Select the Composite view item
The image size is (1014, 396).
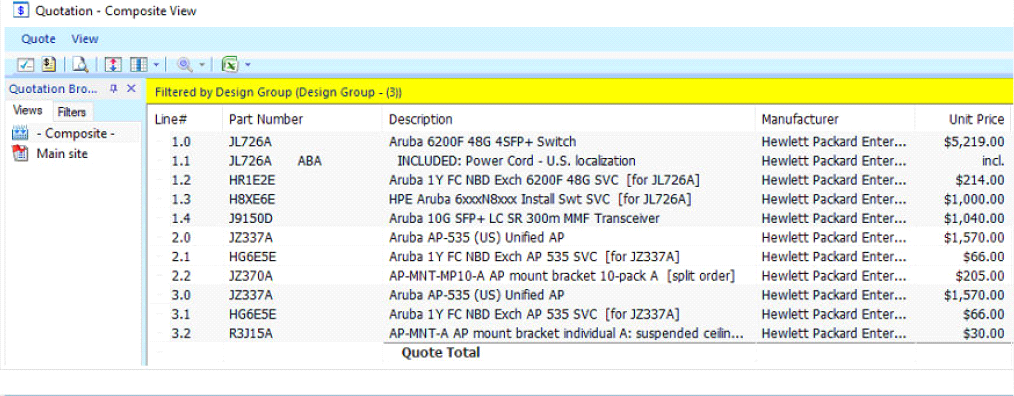75,134
